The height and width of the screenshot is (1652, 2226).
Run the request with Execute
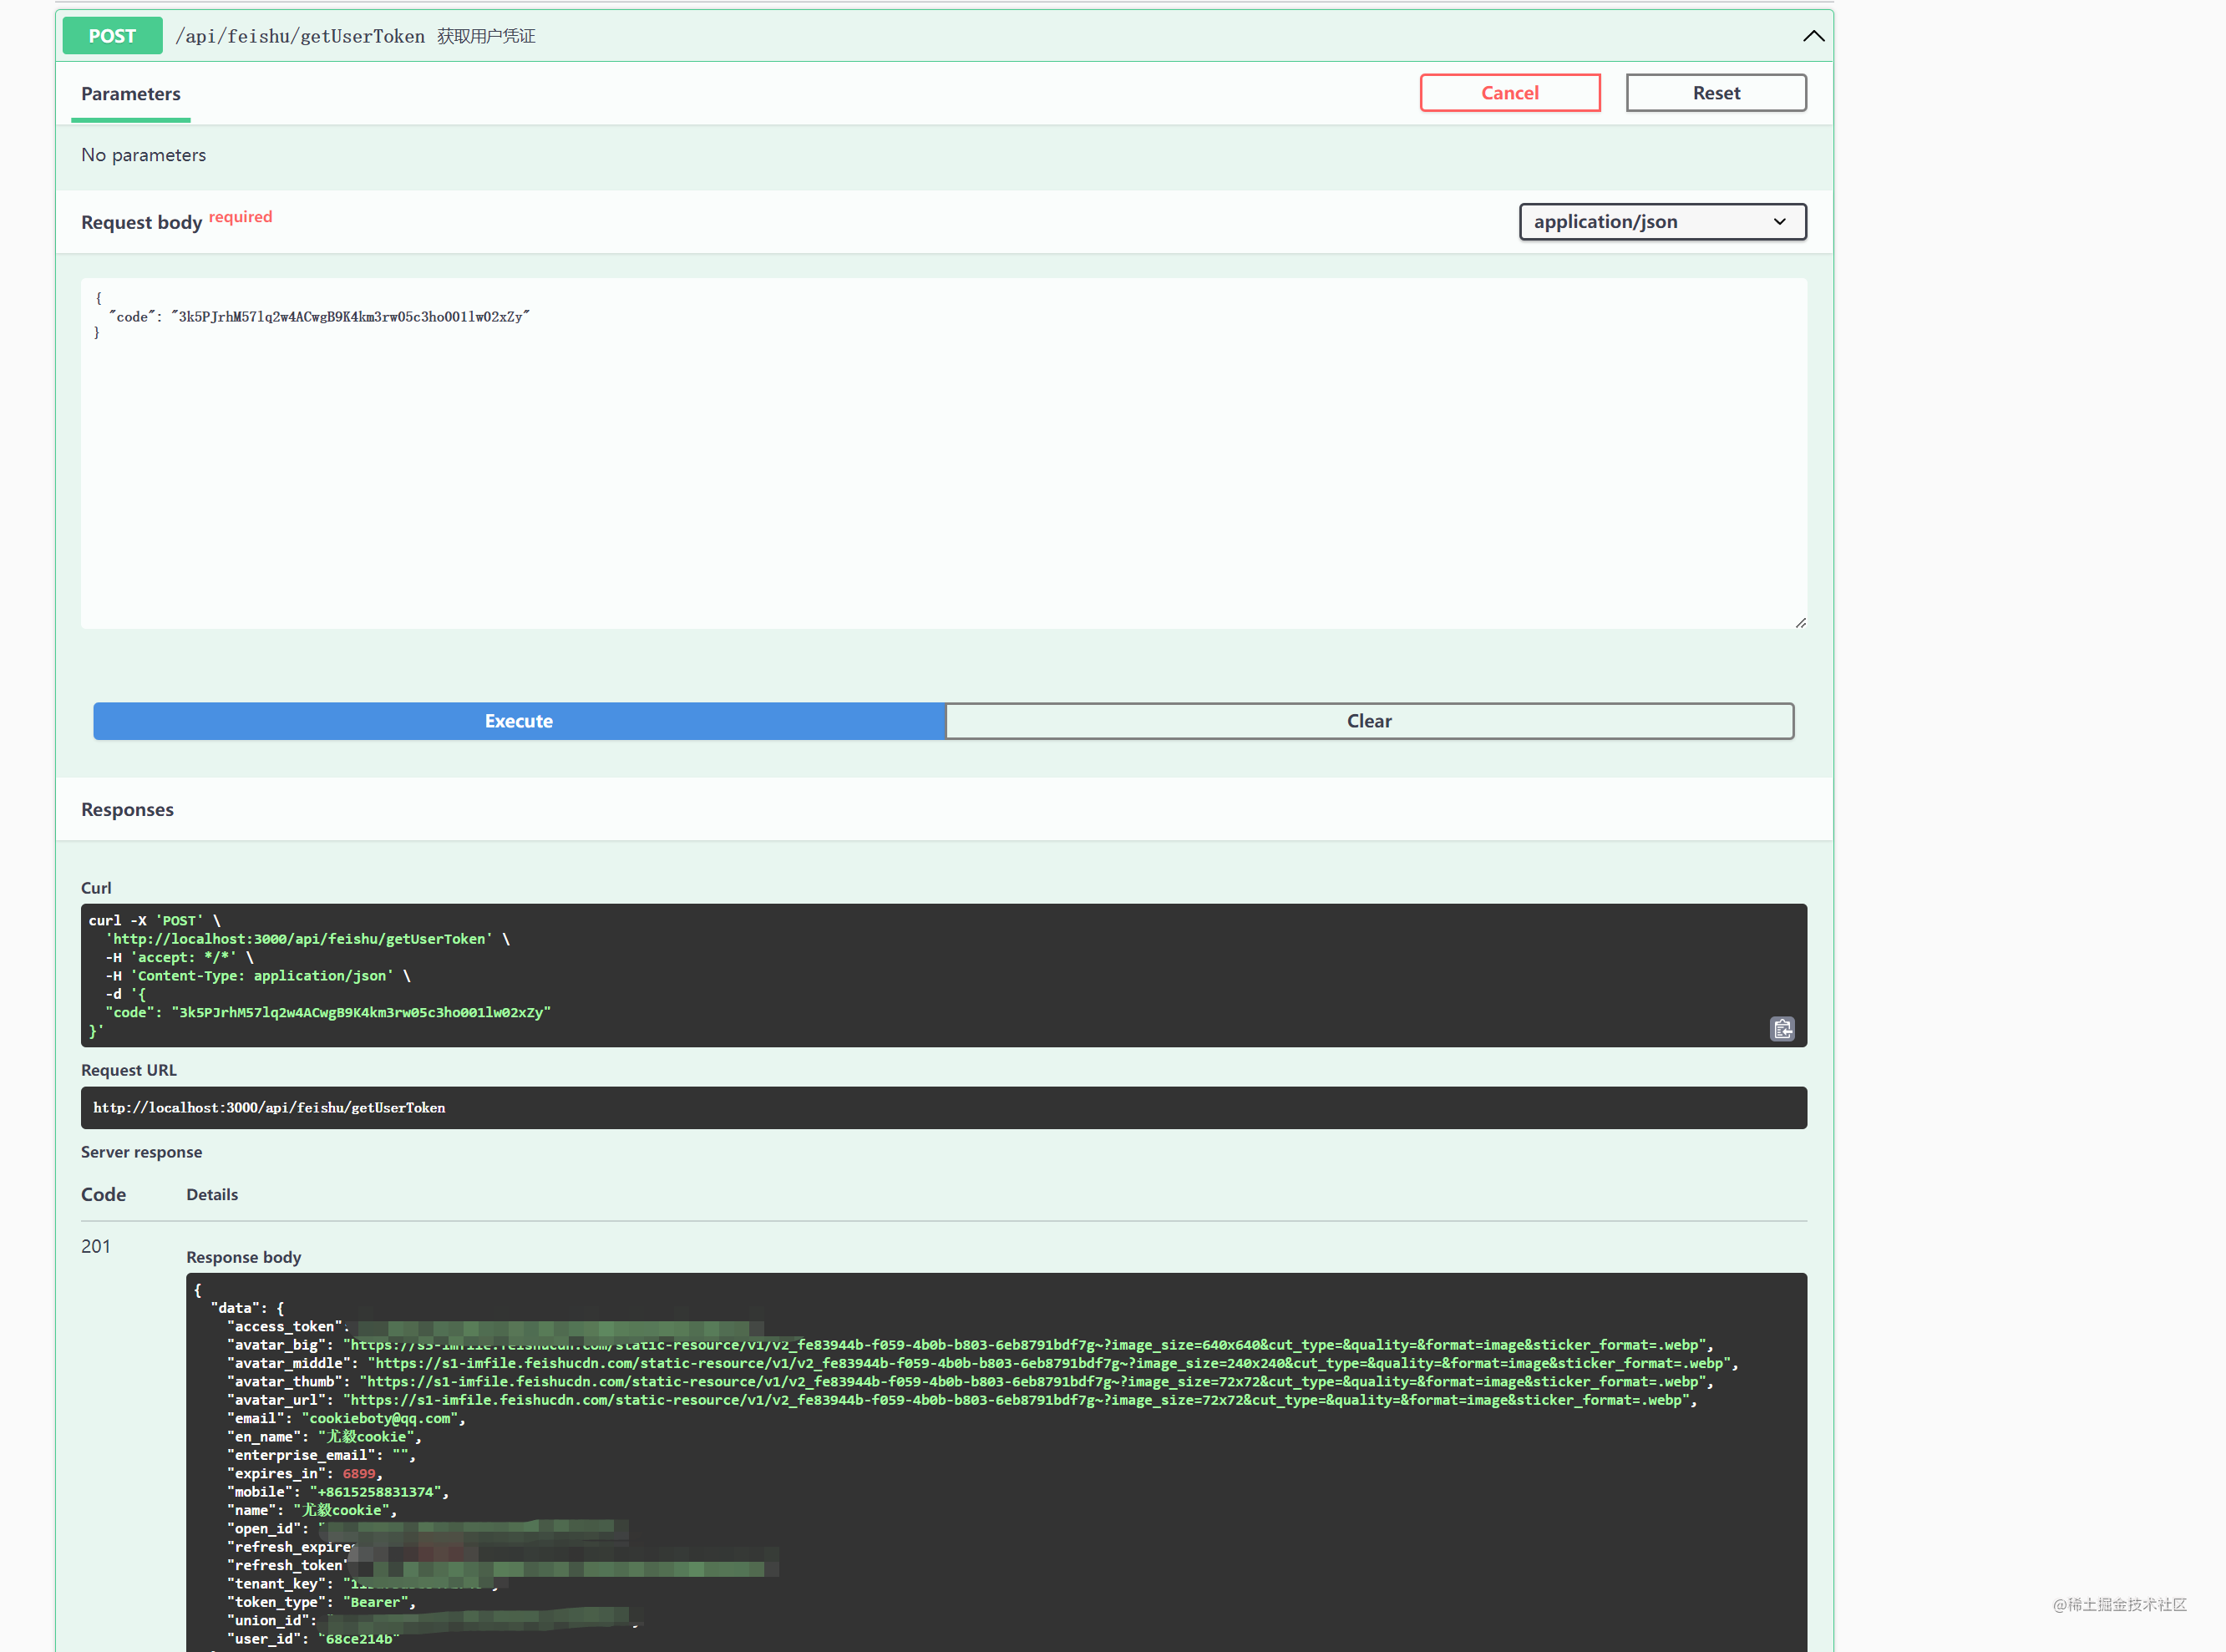click(x=518, y=721)
